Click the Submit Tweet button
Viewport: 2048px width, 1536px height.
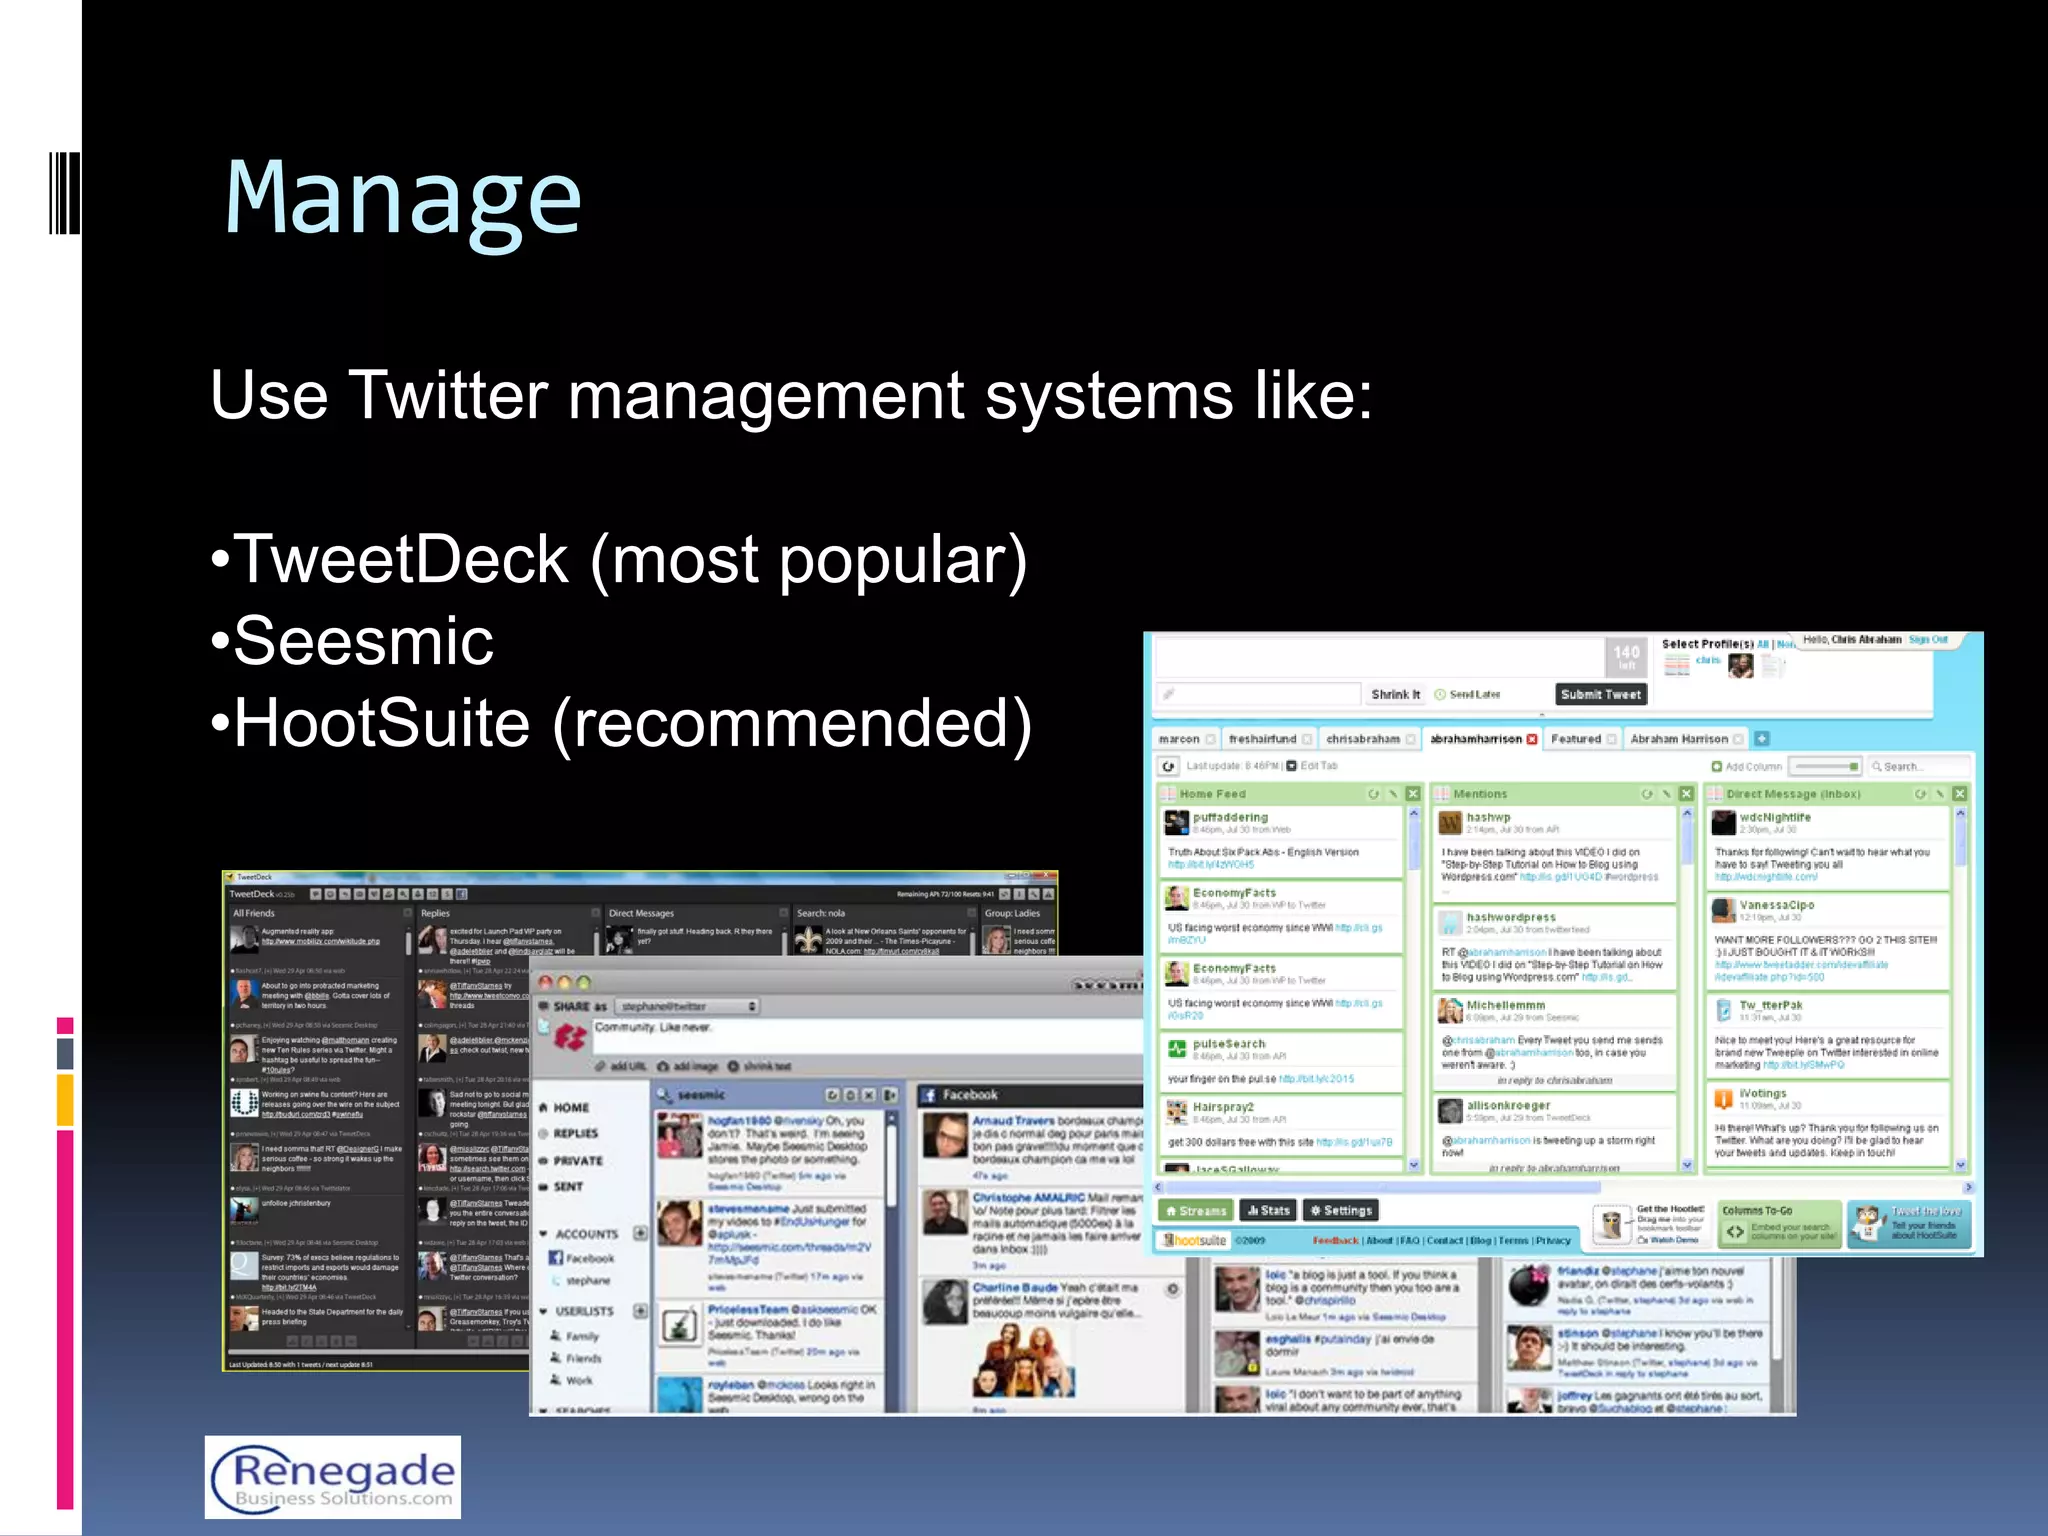tap(1601, 694)
